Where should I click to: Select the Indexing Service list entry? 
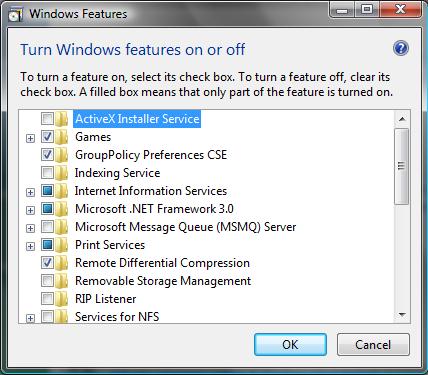click(x=117, y=173)
